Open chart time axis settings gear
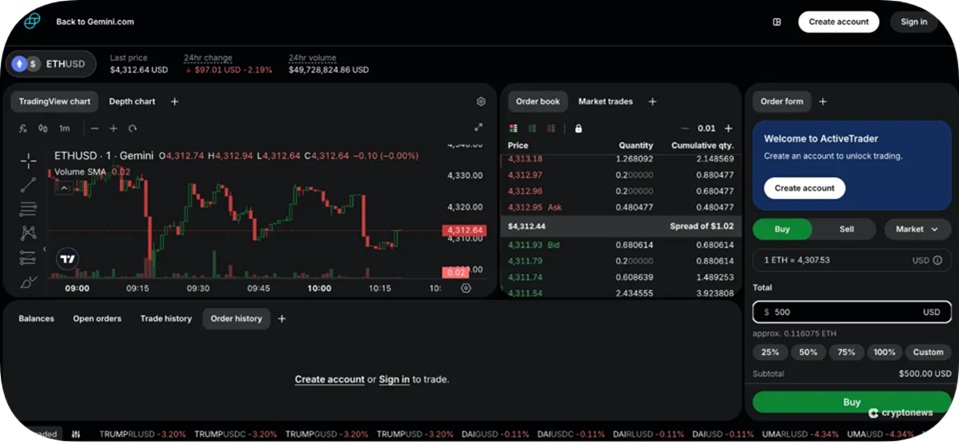 click(466, 288)
